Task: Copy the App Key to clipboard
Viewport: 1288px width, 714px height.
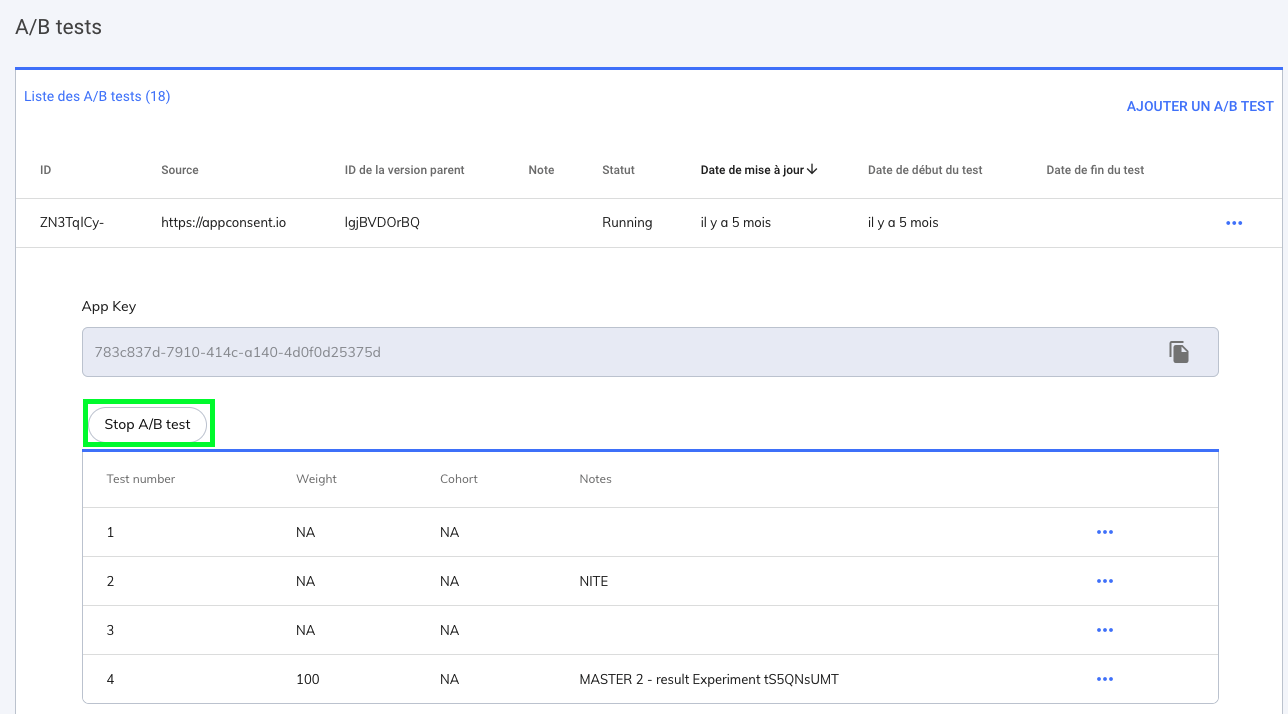Action: (1179, 352)
